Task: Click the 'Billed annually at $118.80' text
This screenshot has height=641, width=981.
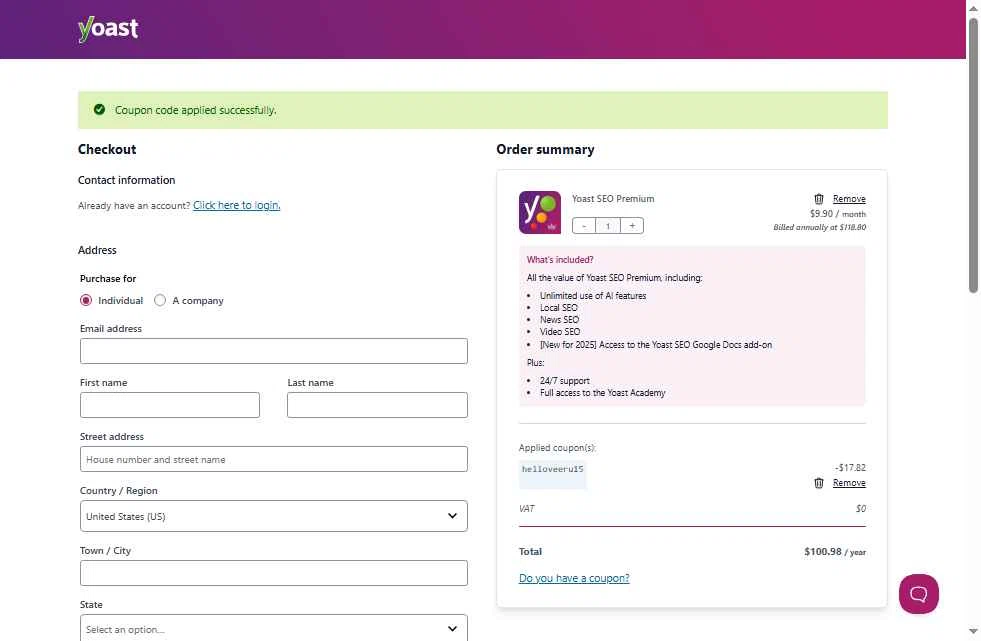Action: pos(820,228)
